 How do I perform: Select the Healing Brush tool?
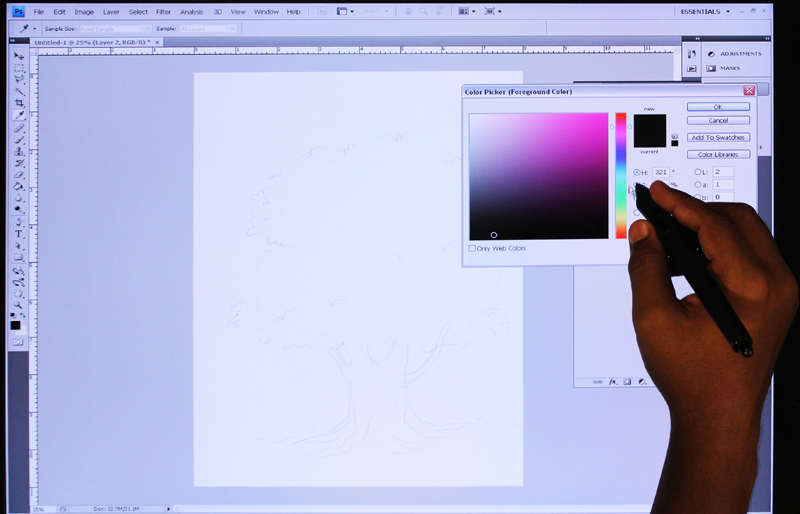tap(19, 128)
